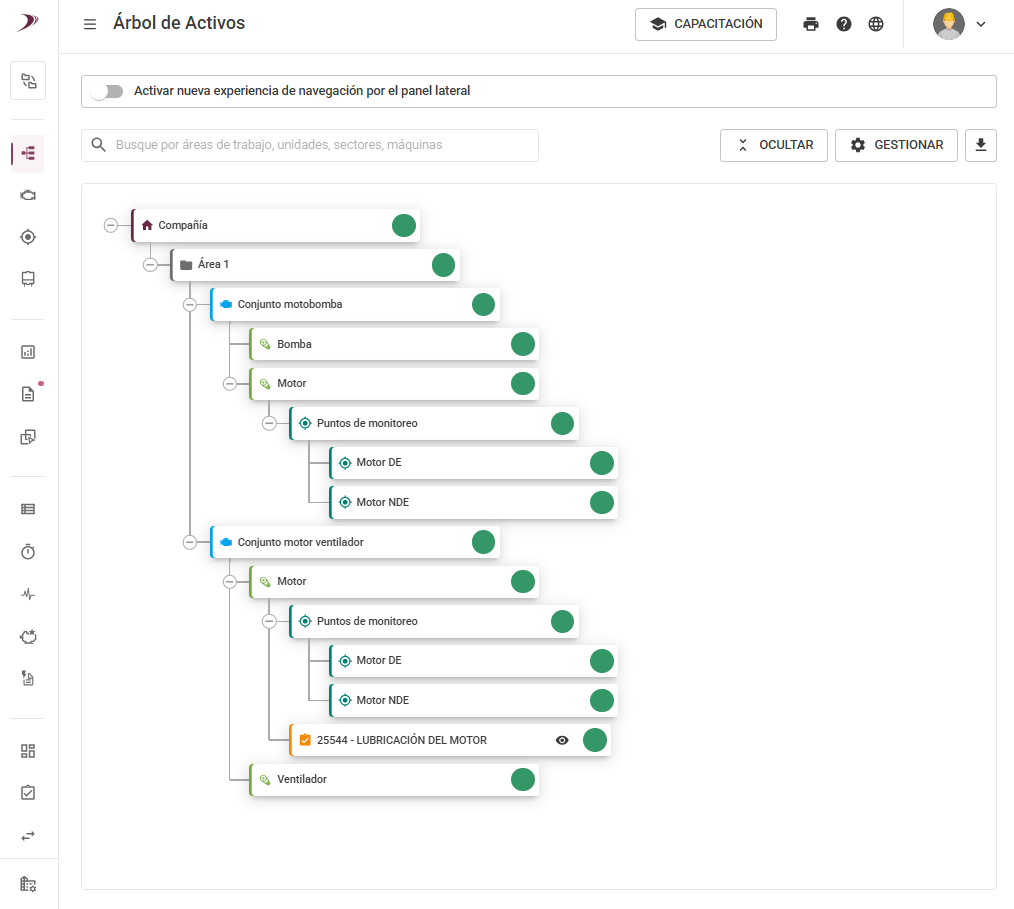1014x909 pixels.
Task: Click the stopwatch icon in sidebar
Action: pos(28,551)
